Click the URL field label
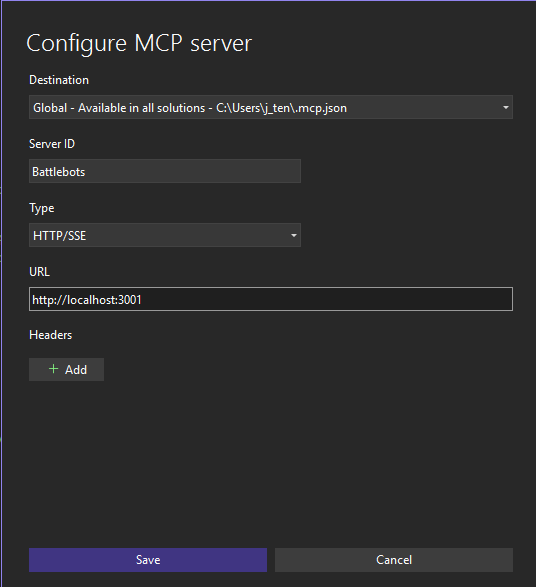 point(39,272)
